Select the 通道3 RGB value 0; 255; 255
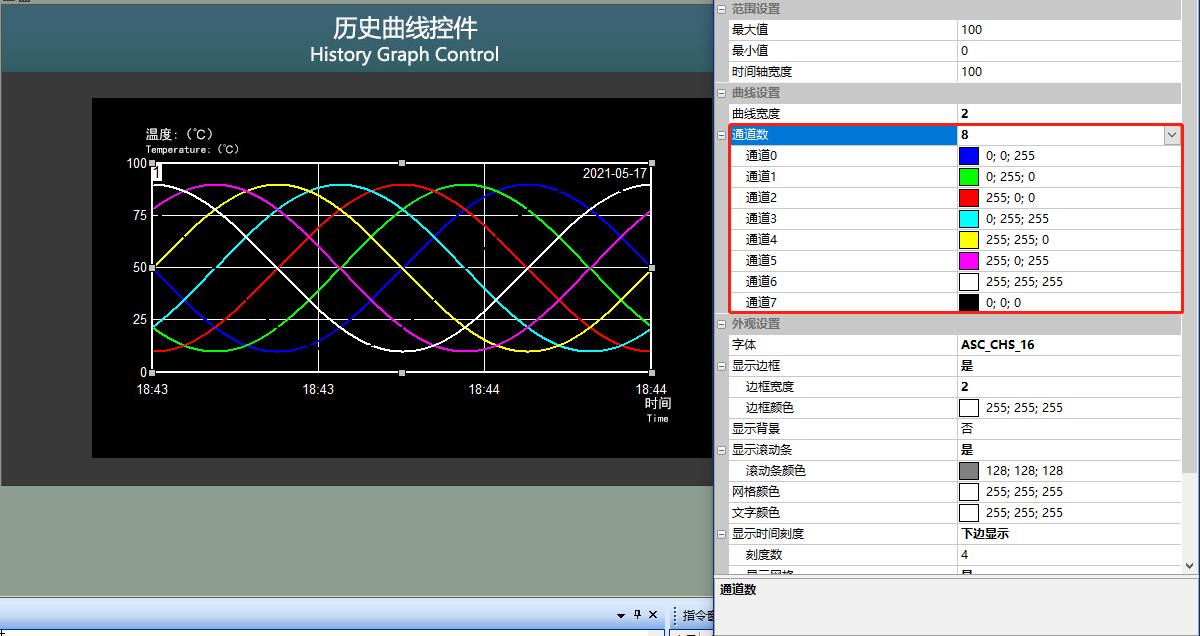The height and width of the screenshot is (636, 1200). (1017, 219)
